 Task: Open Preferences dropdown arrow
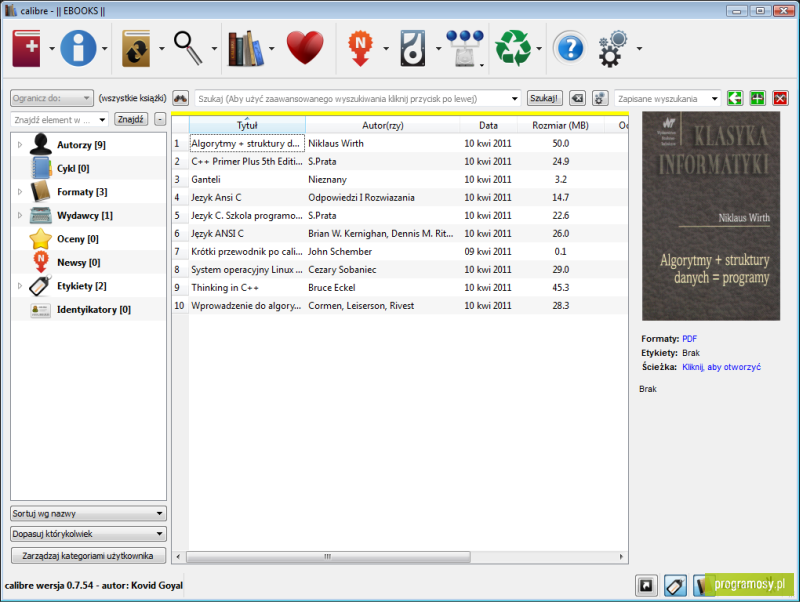click(639, 48)
